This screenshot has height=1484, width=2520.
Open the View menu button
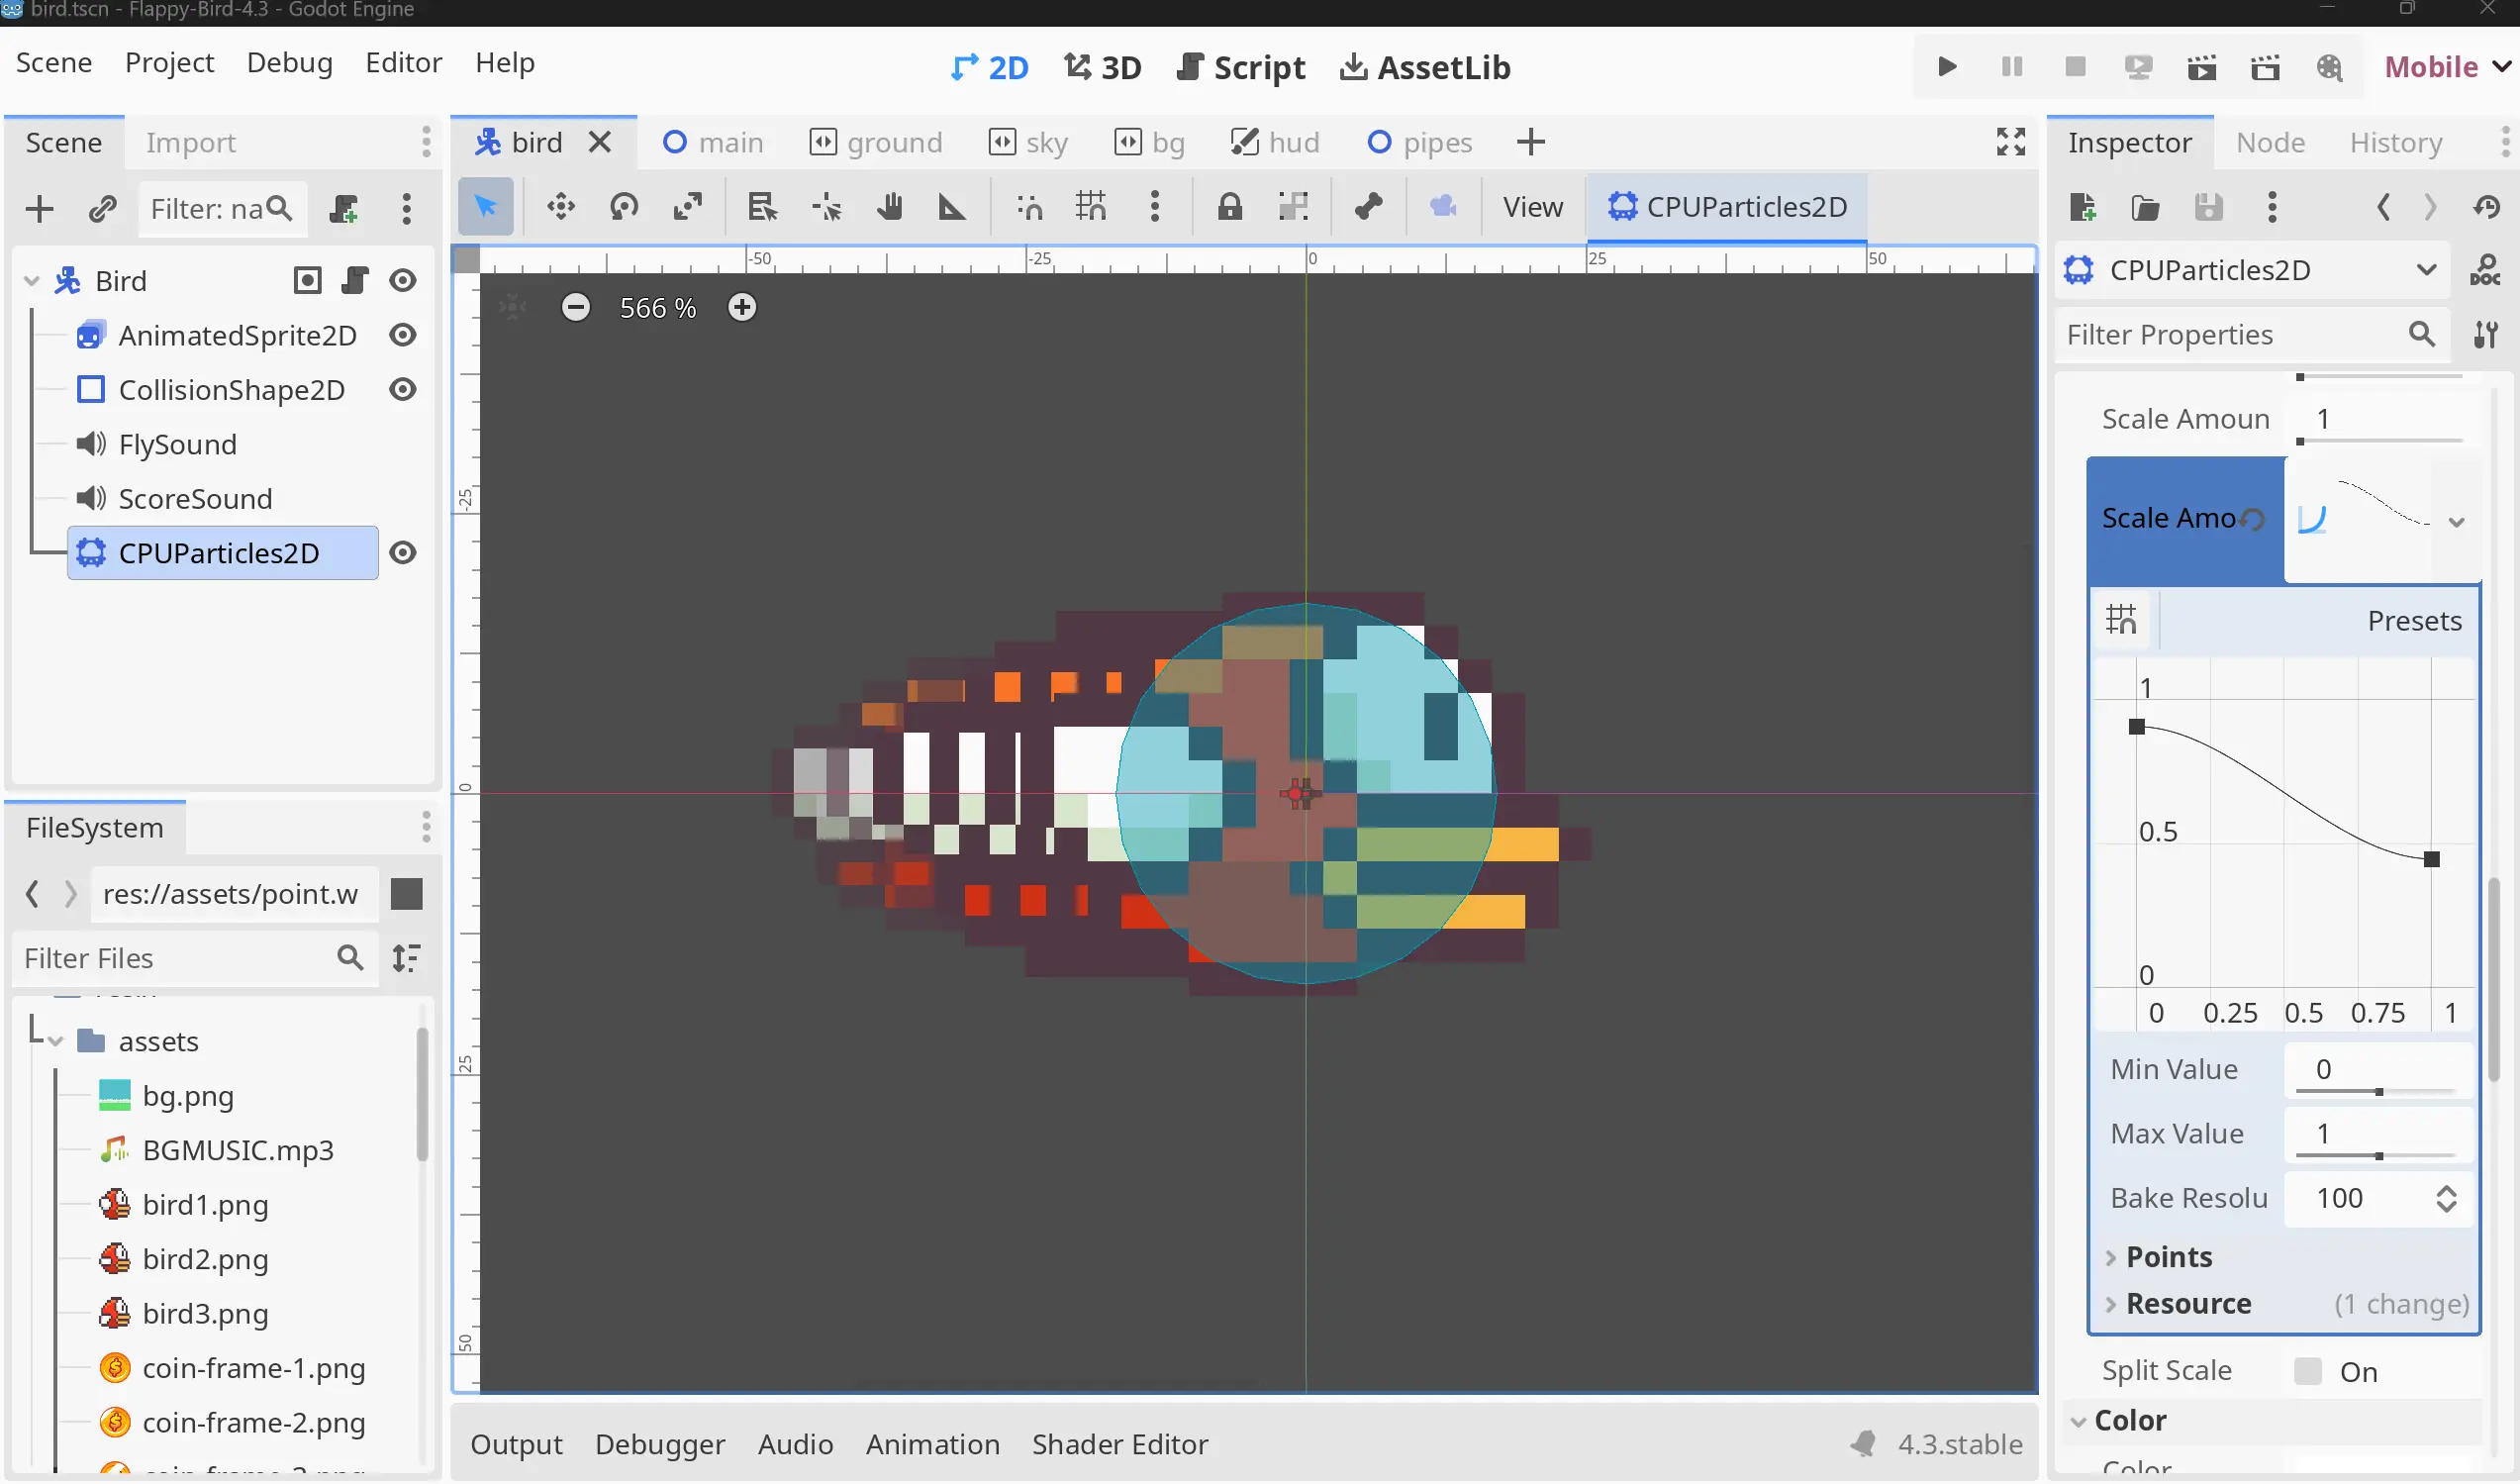pyautogui.click(x=1533, y=207)
